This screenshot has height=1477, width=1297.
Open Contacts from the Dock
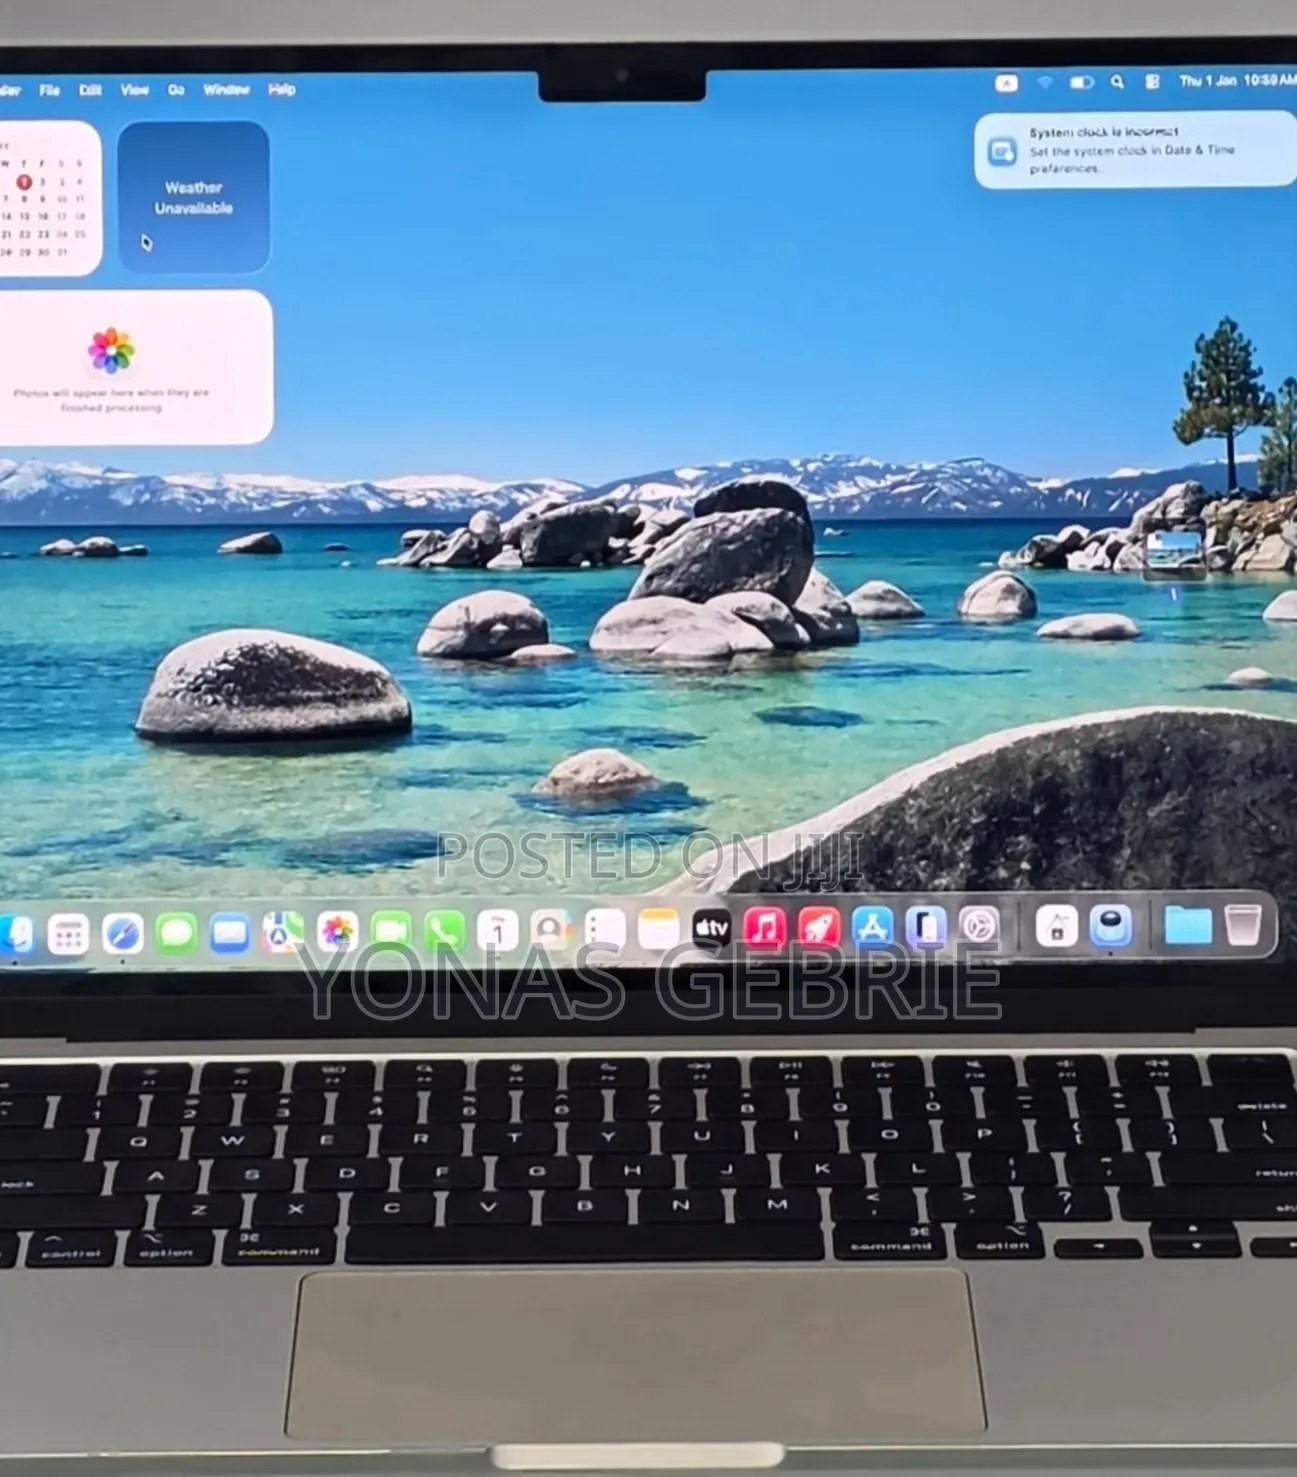[550, 930]
